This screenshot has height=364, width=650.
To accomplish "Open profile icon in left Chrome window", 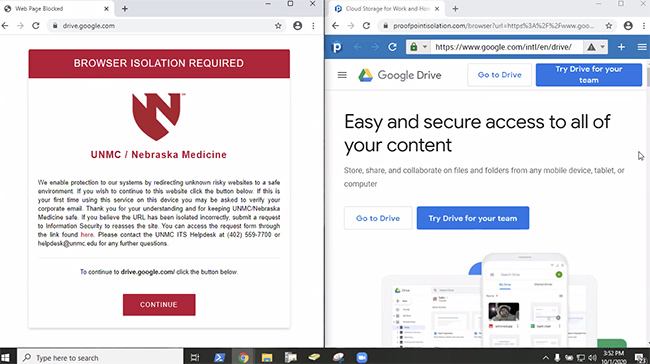I will pyautogui.click(x=298, y=26).
